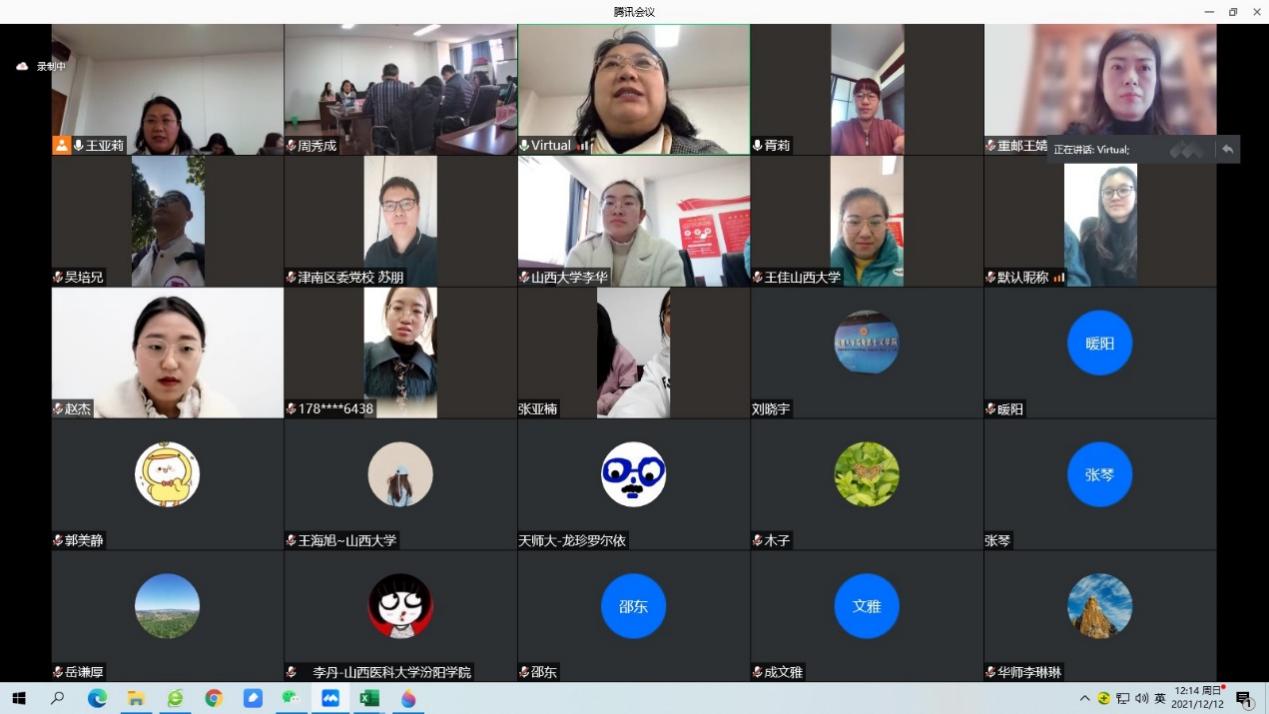Click microphone icon beside 胥莉

[x=757, y=145]
